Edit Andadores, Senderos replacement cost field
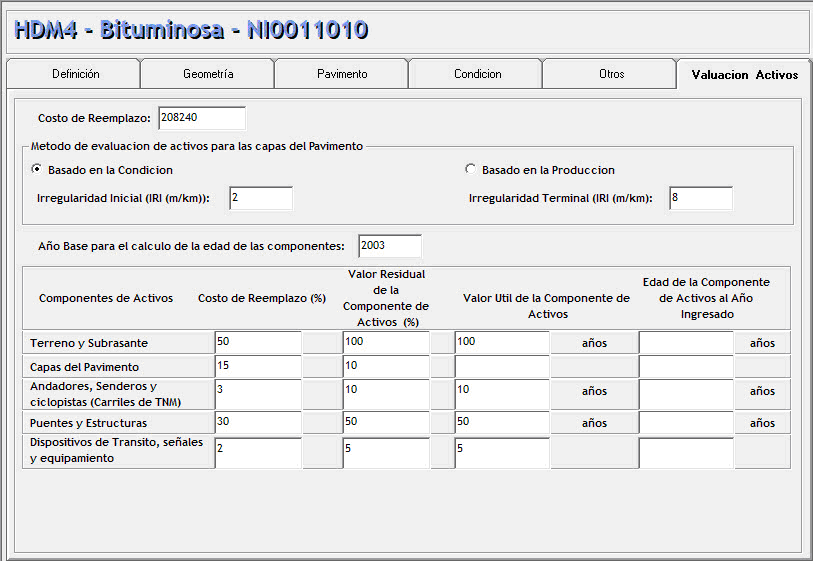The height and width of the screenshot is (561, 813). (257, 394)
